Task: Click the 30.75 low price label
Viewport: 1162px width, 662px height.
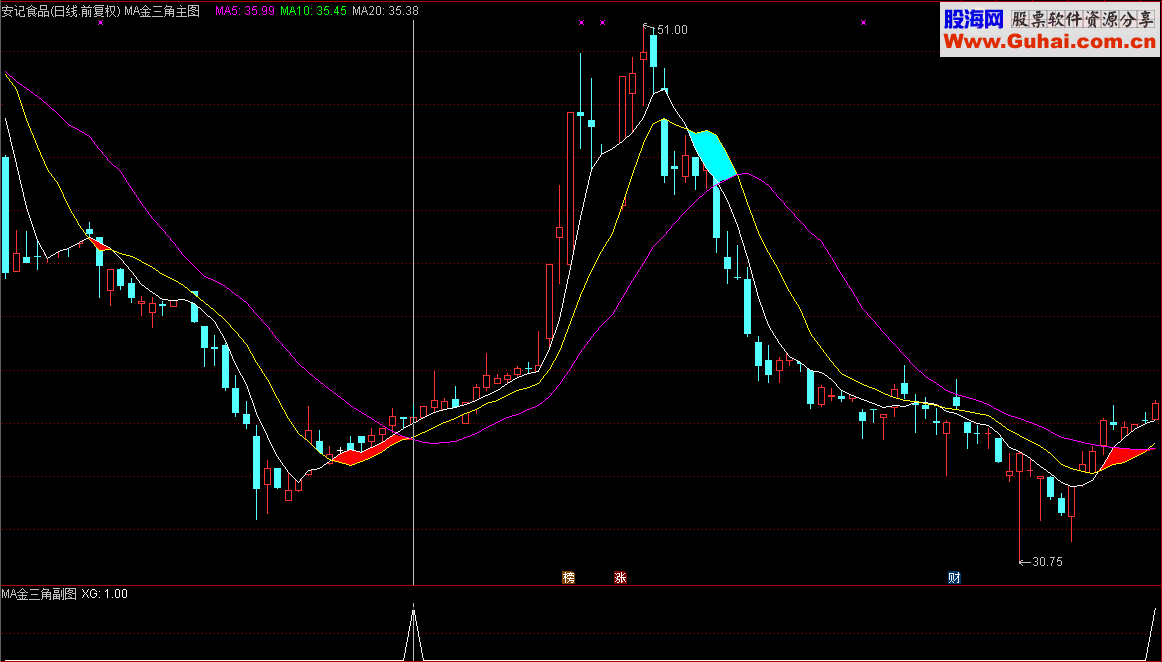Action: (x=1047, y=562)
